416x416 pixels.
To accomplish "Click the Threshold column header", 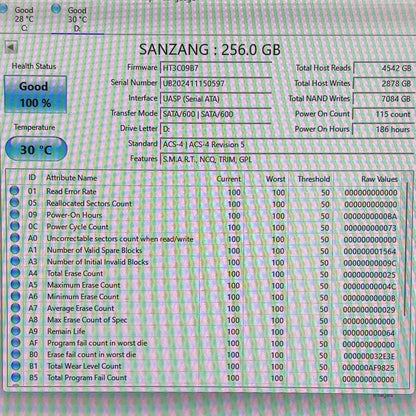I will pyautogui.click(x=314, y=179).
